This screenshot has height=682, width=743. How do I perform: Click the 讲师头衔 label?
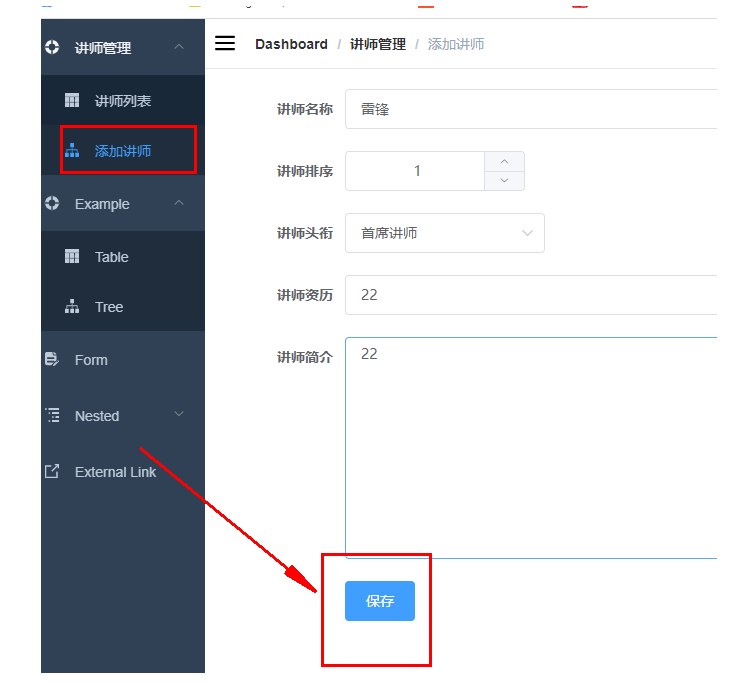(305, 233)
